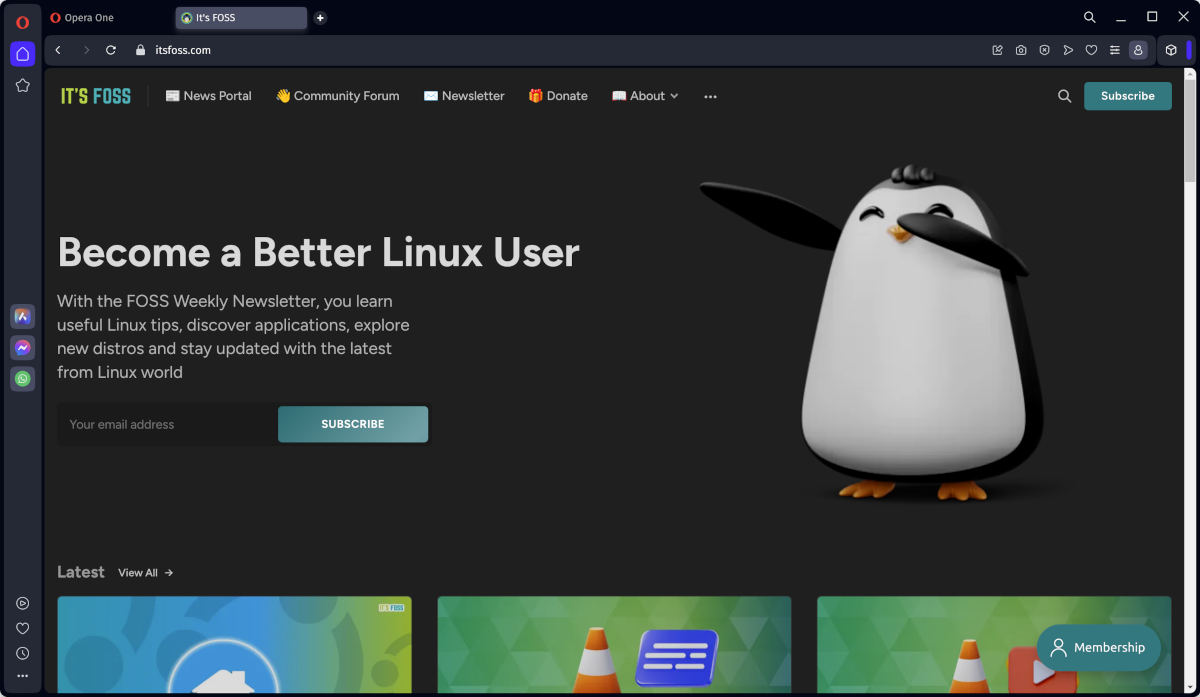Open the Aria AI sidebar icon
The height and width of the screenshot is (697, 1200).
point(22,316)
